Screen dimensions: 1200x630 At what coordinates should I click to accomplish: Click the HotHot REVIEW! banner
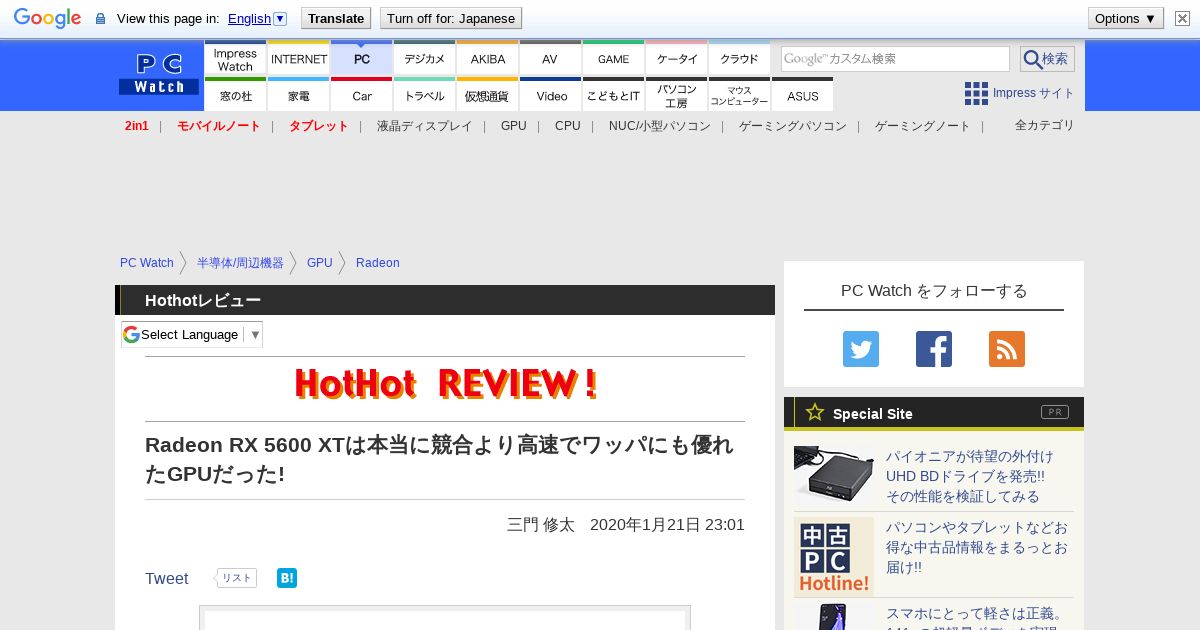(x=445, y=384)
